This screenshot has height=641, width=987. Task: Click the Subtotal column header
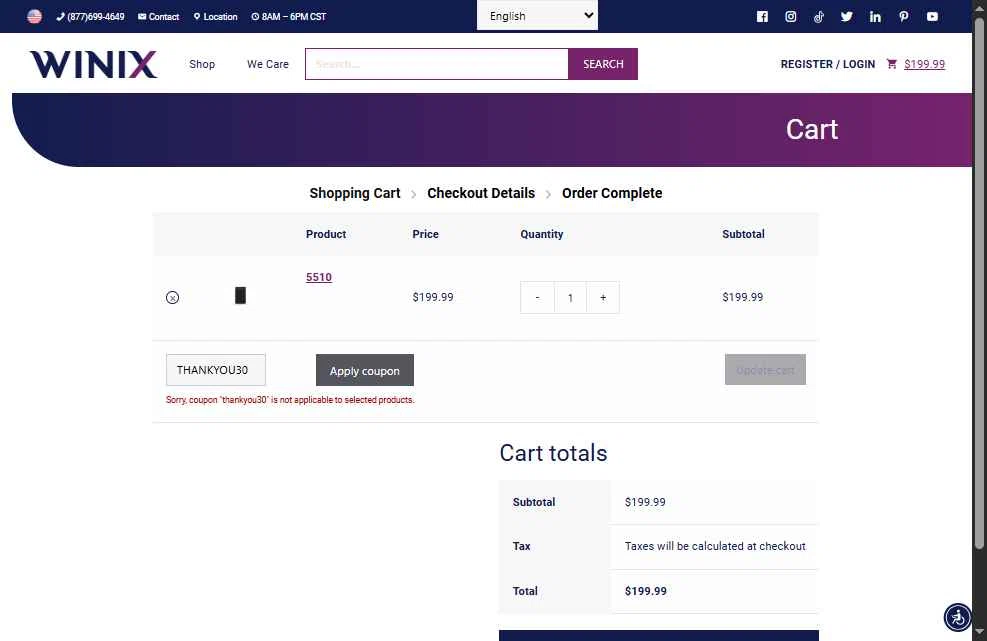743,234
